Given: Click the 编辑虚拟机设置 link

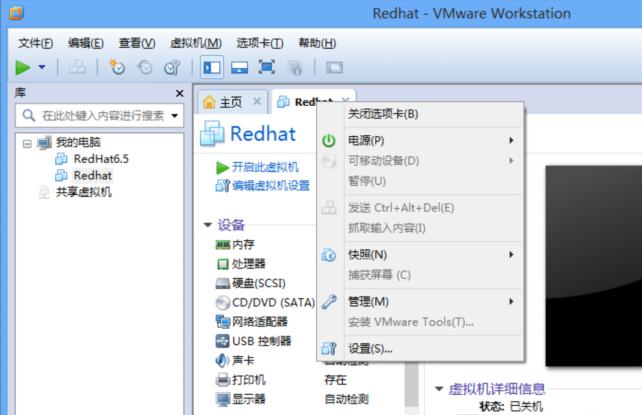Looking at the screenshot, I should (270, 185).
